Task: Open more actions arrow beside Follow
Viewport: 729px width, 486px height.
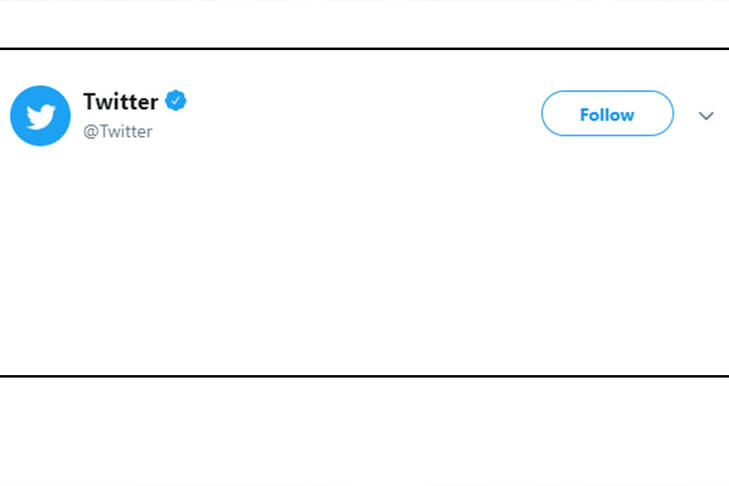Action: tap(706, 116)
